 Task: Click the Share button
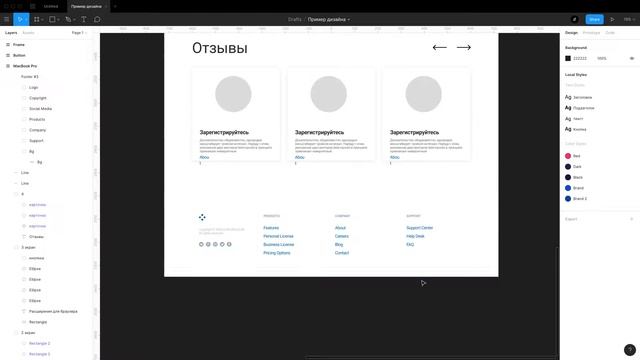point(594,19)
